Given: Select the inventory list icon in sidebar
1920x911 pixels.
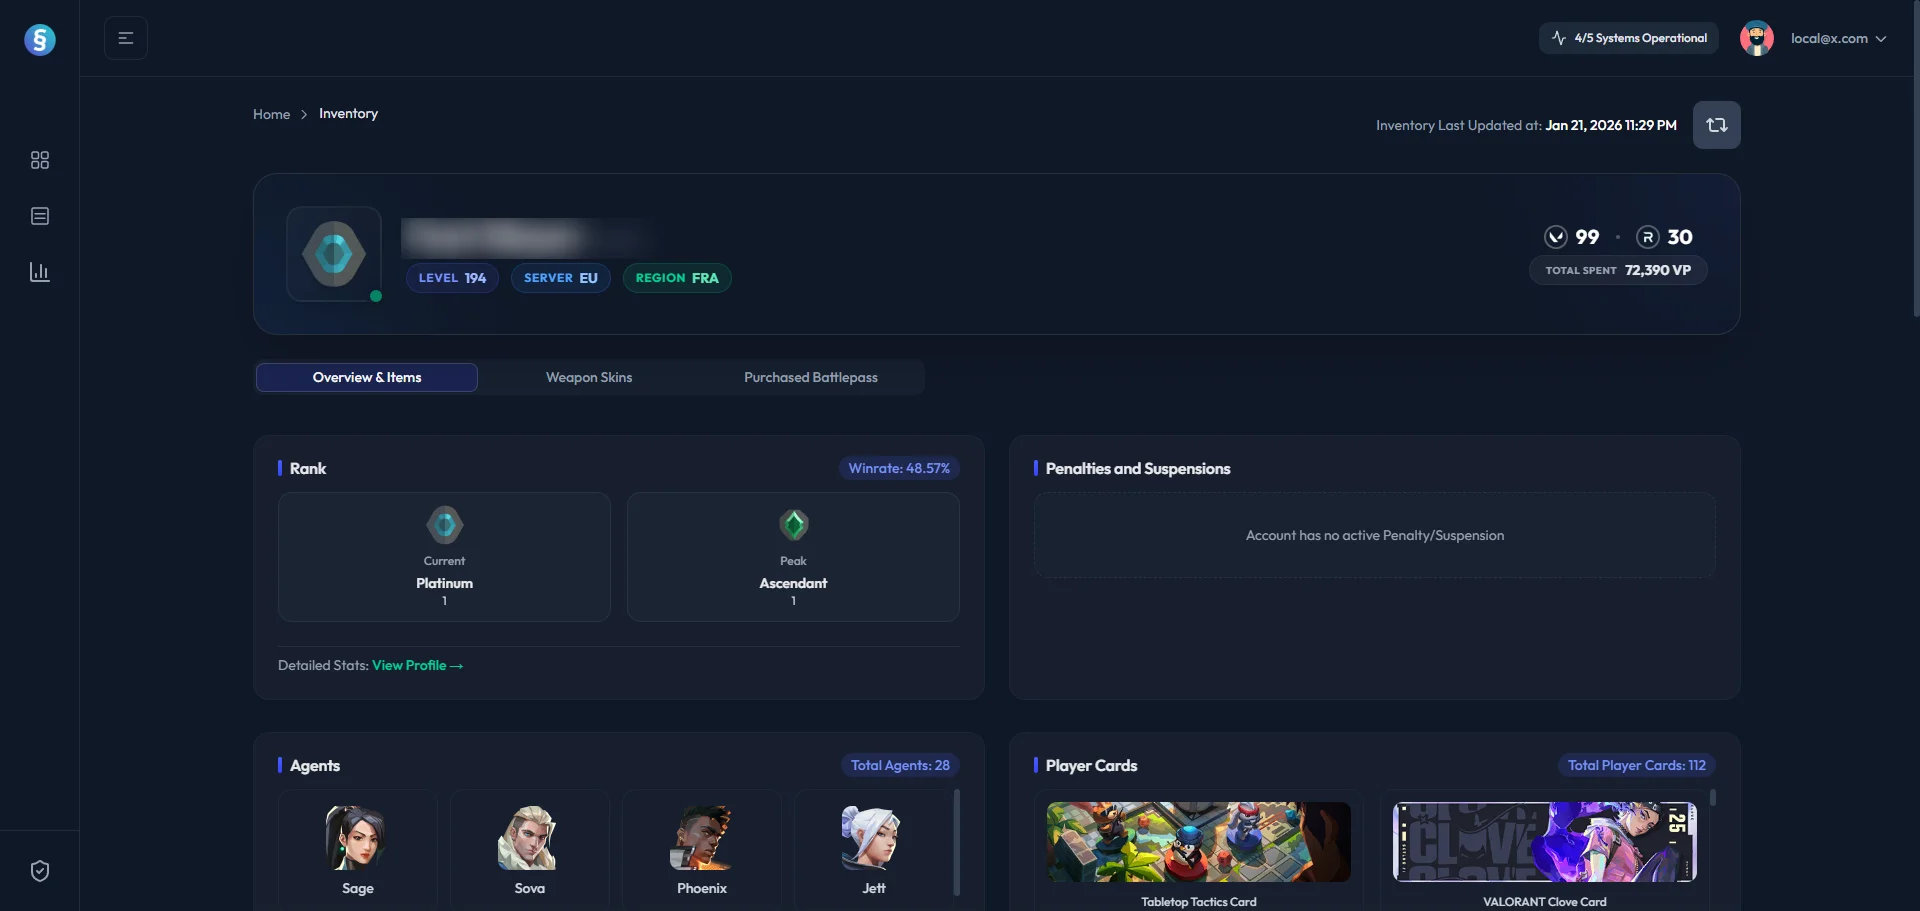Looking at the screenshot, I should pos(39,216).
